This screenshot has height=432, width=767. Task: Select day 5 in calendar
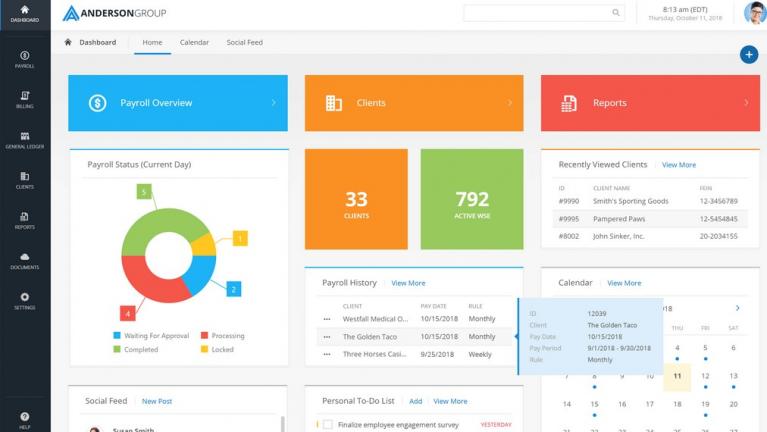[705, 348]
